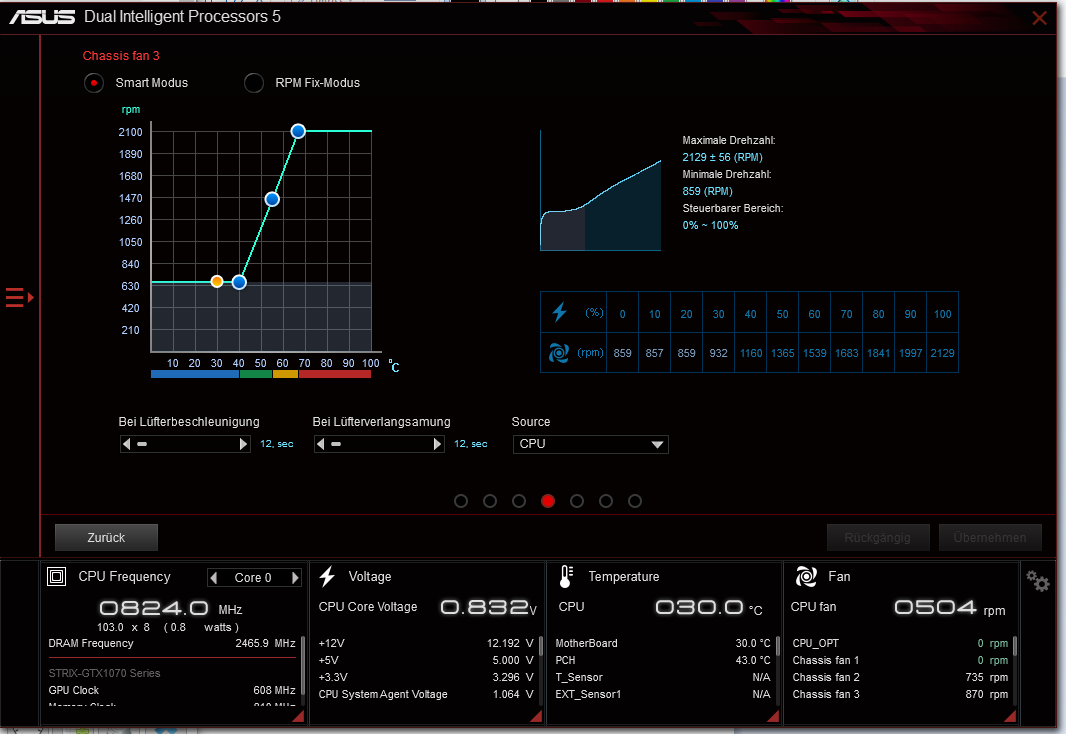Screen dimensions: 1066x734
Task: Switch to previous core with left arrow
Action: [x=214, y=578]
